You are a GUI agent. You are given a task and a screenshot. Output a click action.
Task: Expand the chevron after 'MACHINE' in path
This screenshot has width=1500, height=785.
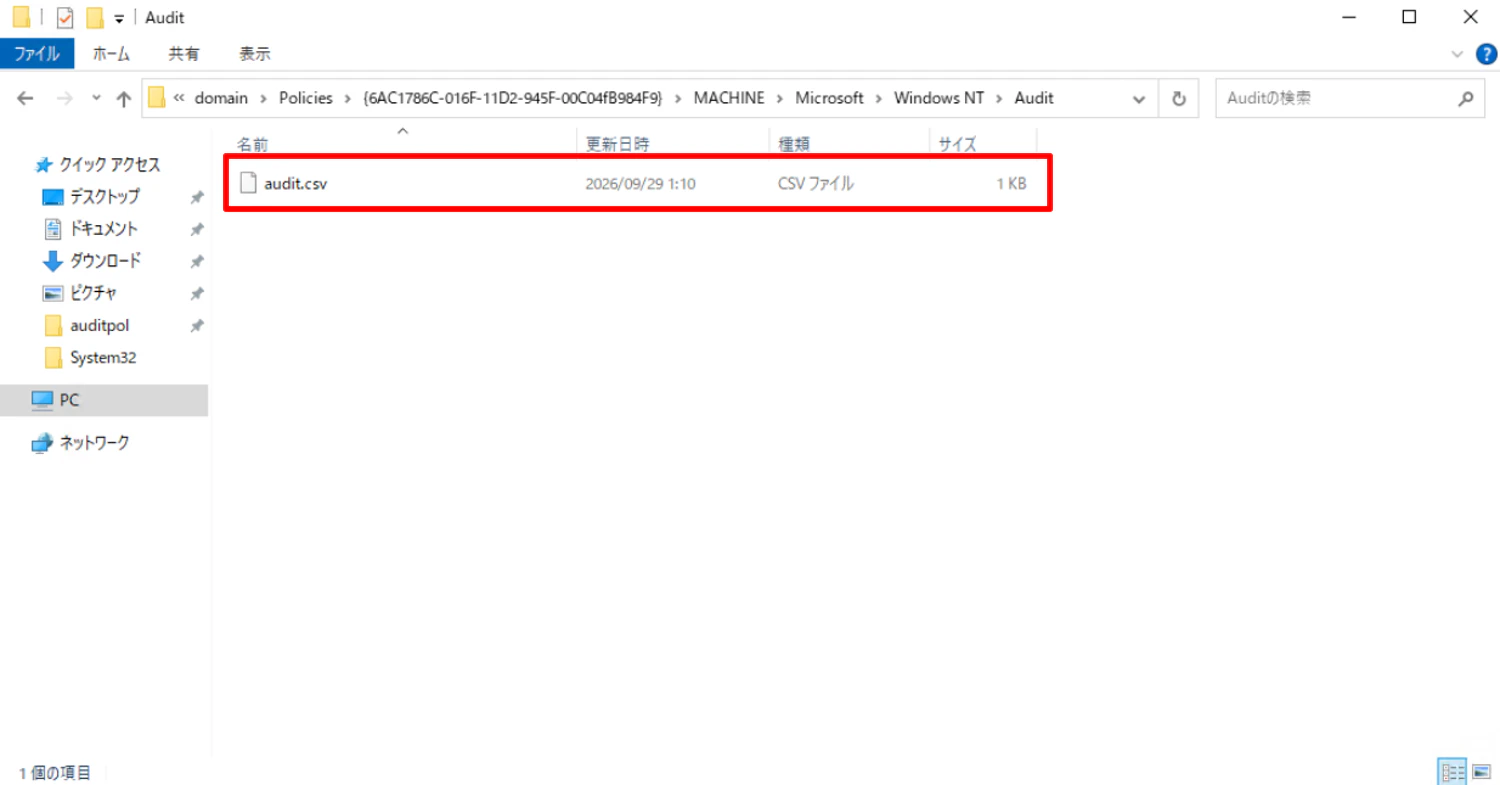pyautogui.click(x=780, y=98)
